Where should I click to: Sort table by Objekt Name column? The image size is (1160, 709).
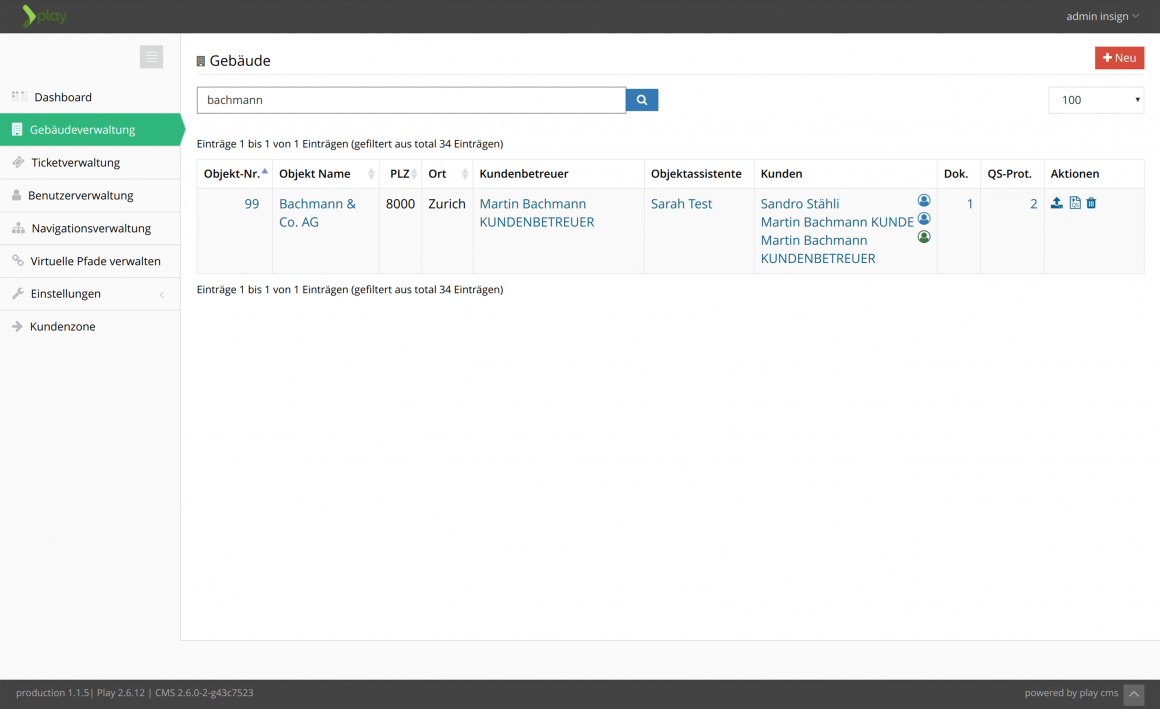326,174
